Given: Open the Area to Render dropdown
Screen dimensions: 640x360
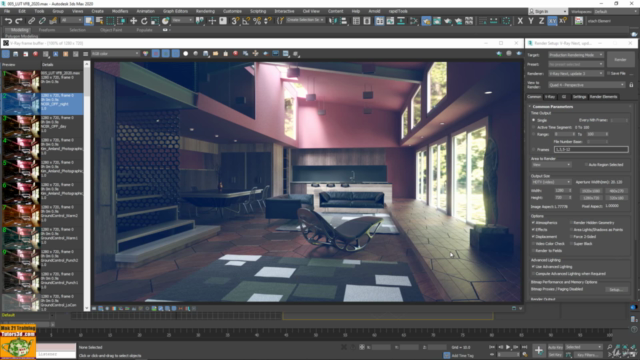Looking at the screenshot, I should click(x=551, y=165).
